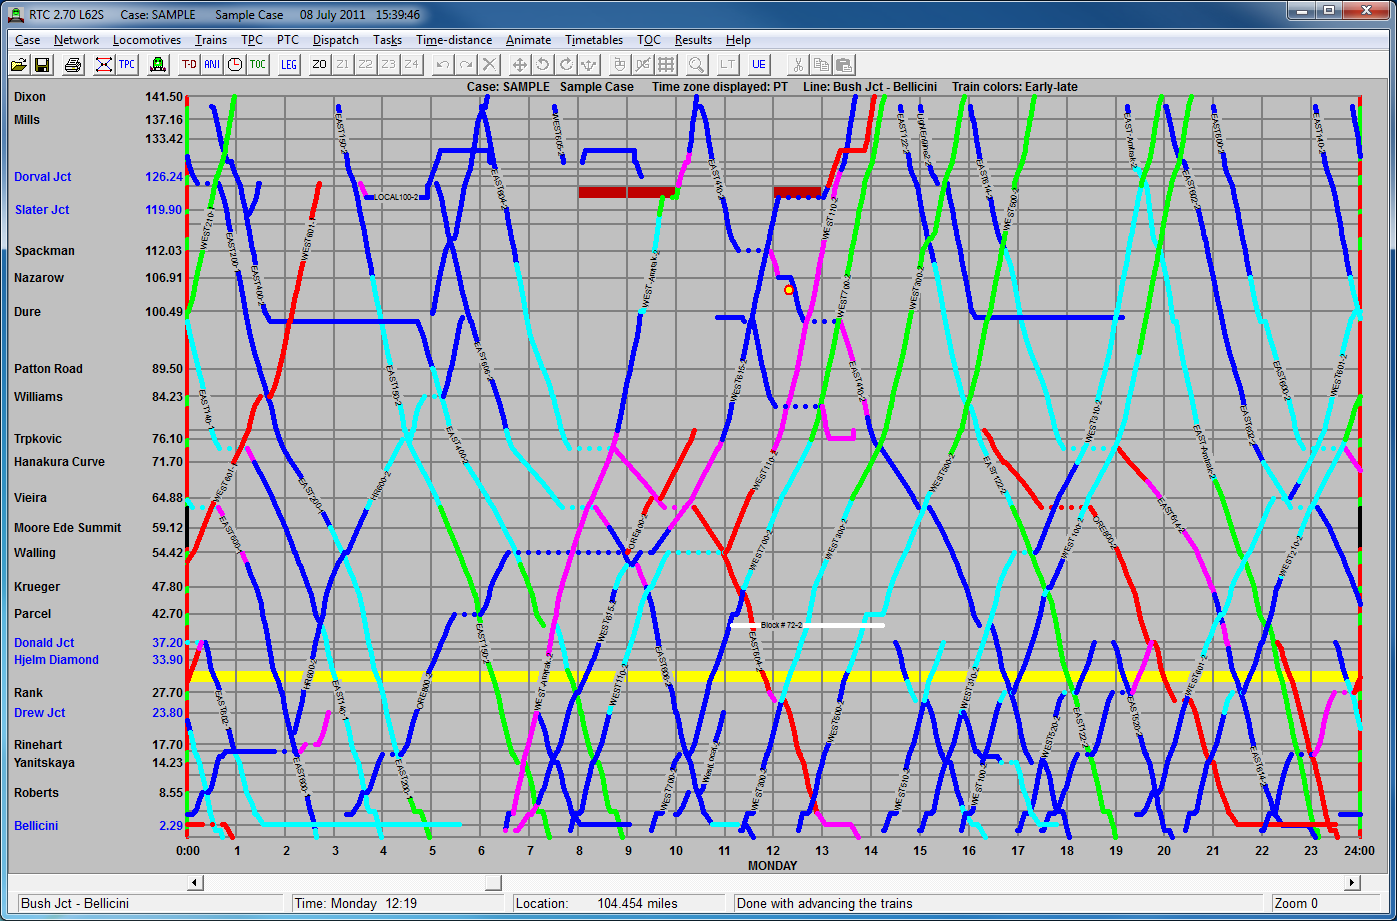1397x921 pixels.
Task: Toggle the UE toolbar button
Action: point(759,65)
